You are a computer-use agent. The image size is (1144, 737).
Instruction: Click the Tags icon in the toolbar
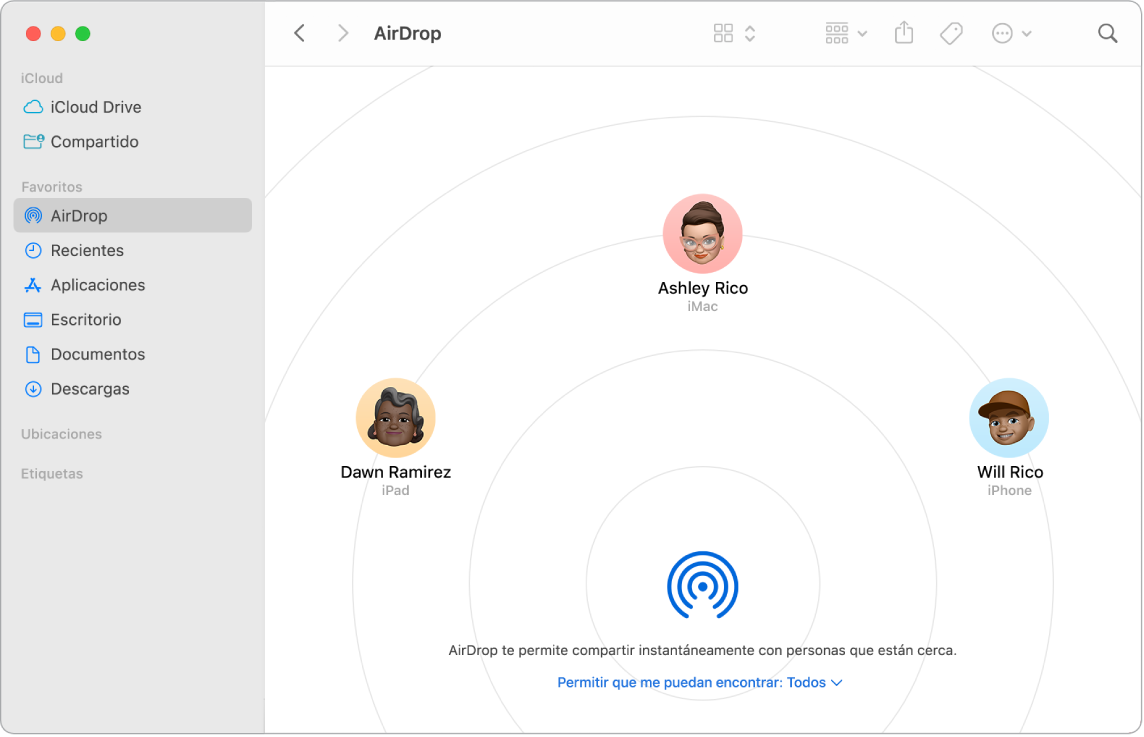pyautogui.click(x=950, y=33)
